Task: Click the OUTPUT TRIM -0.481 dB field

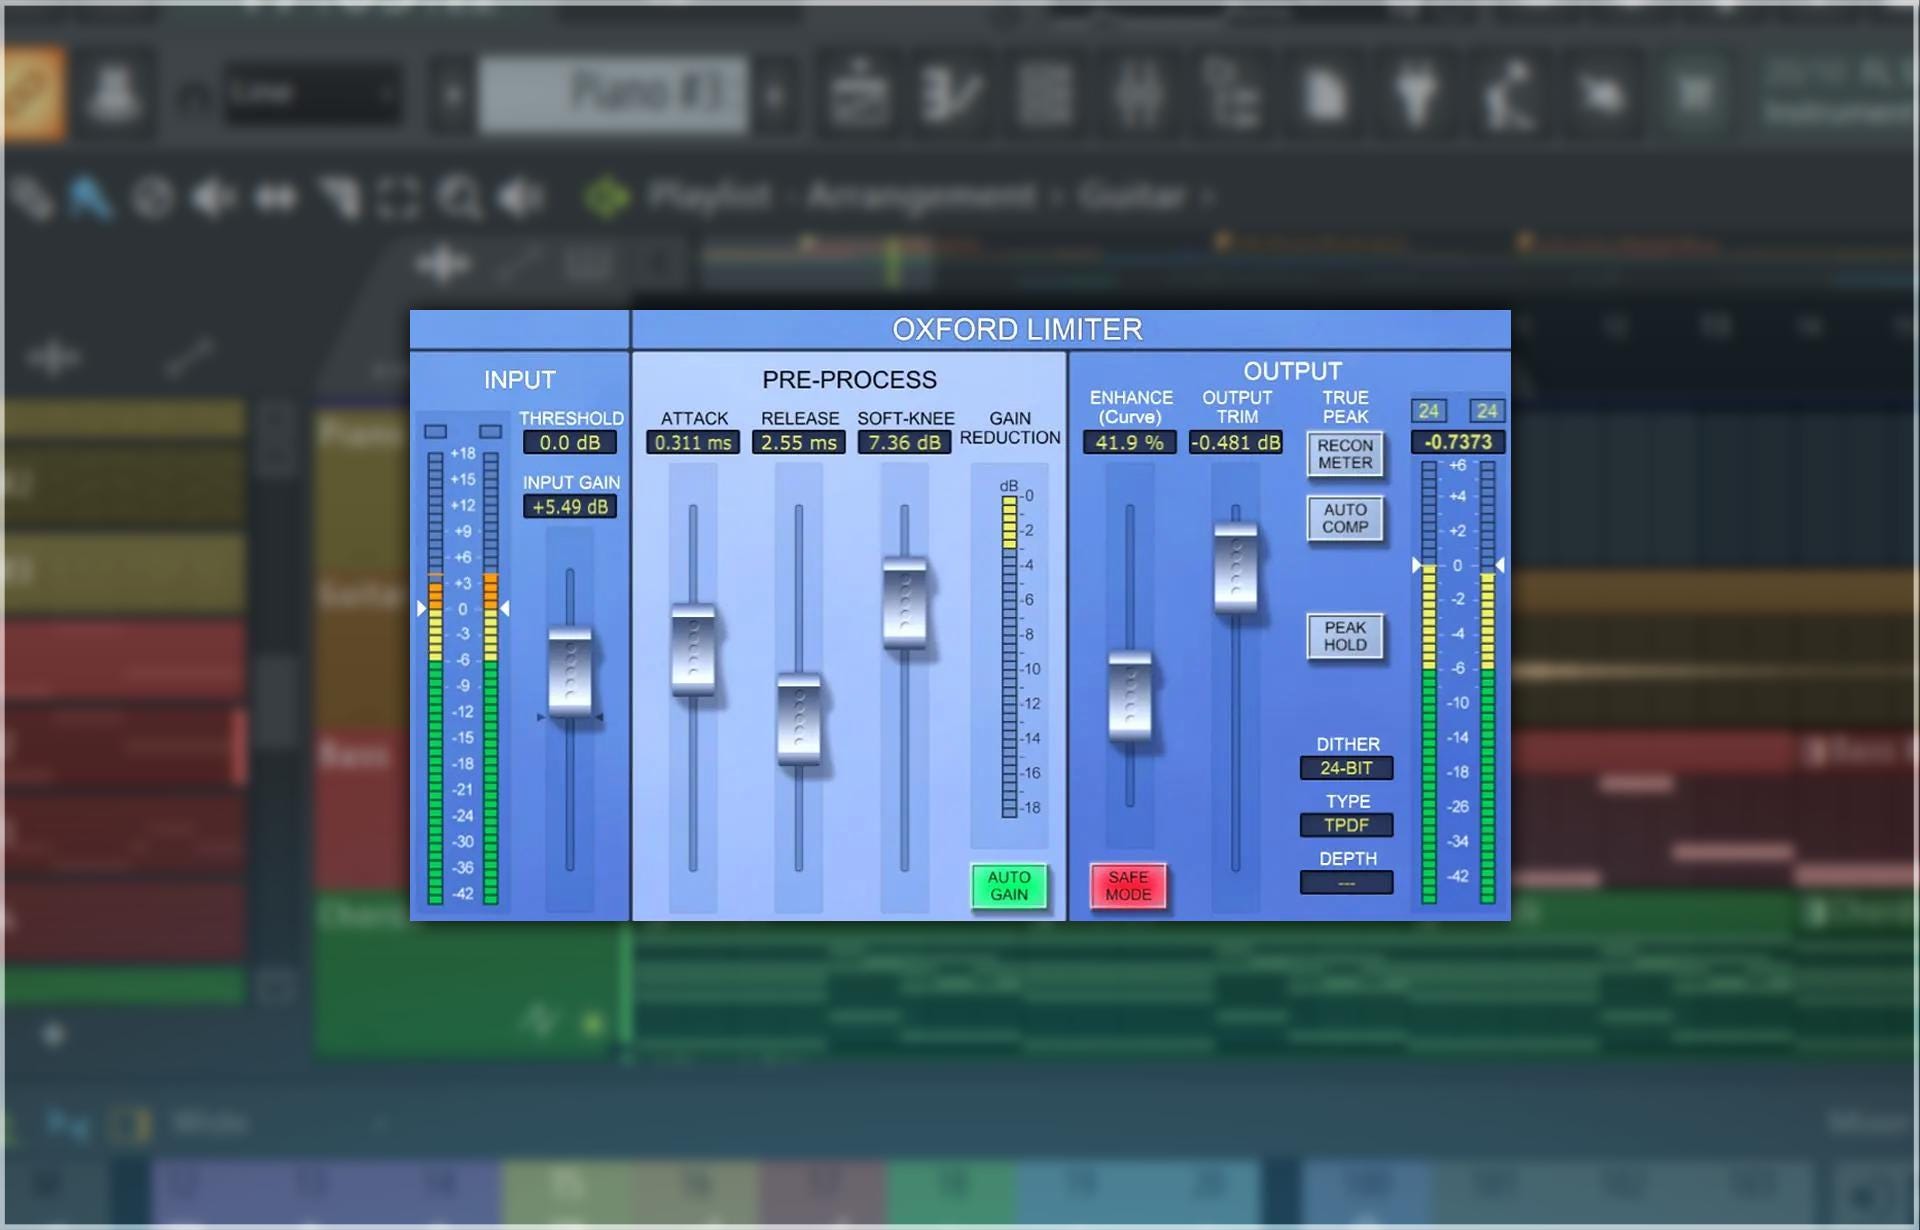Action: (1236, 442)
